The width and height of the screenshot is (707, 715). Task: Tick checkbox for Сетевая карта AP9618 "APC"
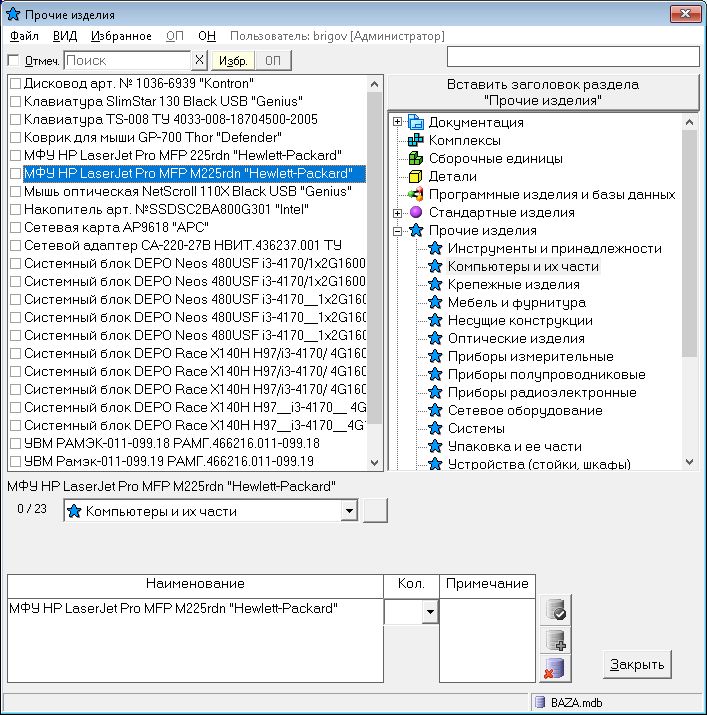click(15, 228)
